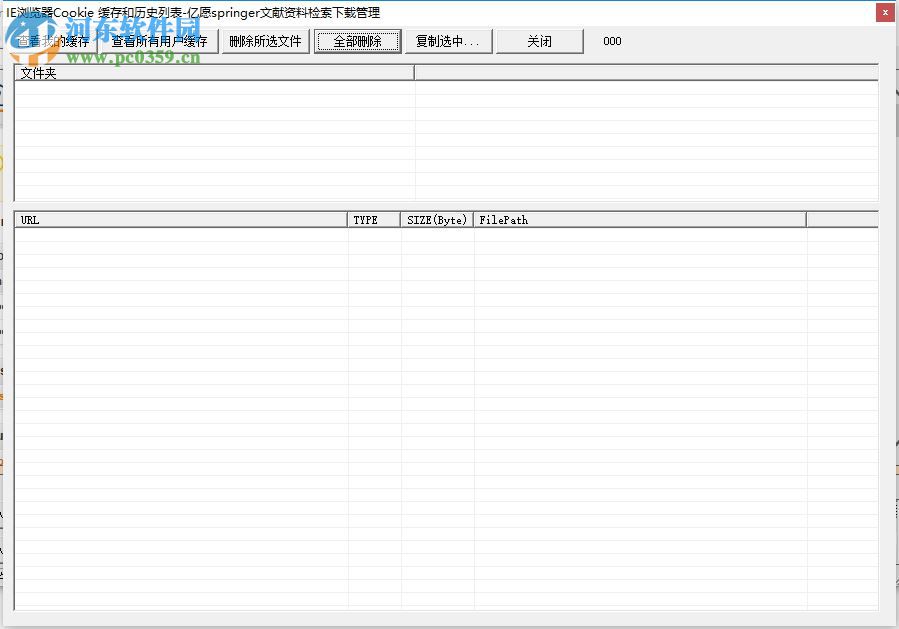Click the divider between URL and TYPE headers
Image resolution: width=899 pixels, height=629 pixels.
click(x=348, y=219)
